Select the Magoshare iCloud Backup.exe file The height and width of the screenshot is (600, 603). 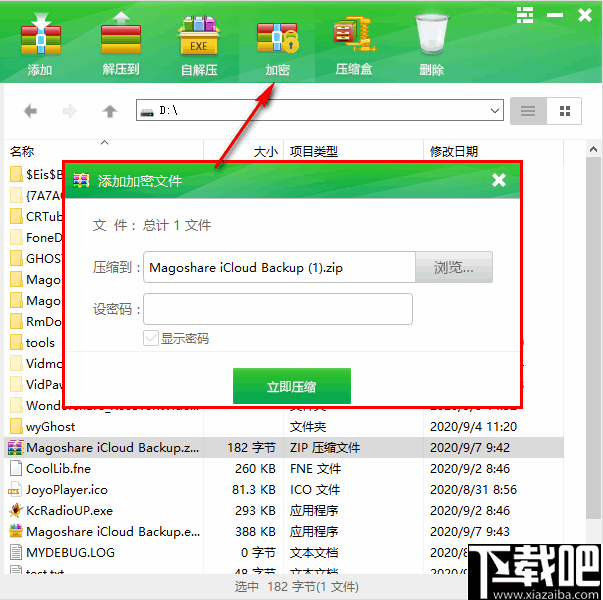pyautogui.click(x=113, y=532)
